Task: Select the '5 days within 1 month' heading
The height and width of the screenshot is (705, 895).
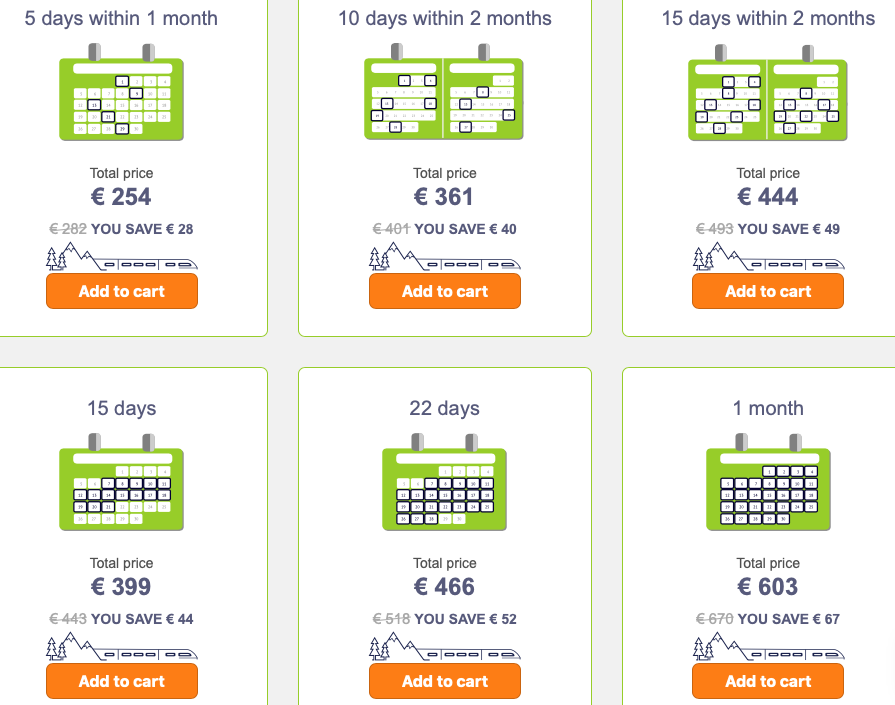Action: [x=121, y=18]
